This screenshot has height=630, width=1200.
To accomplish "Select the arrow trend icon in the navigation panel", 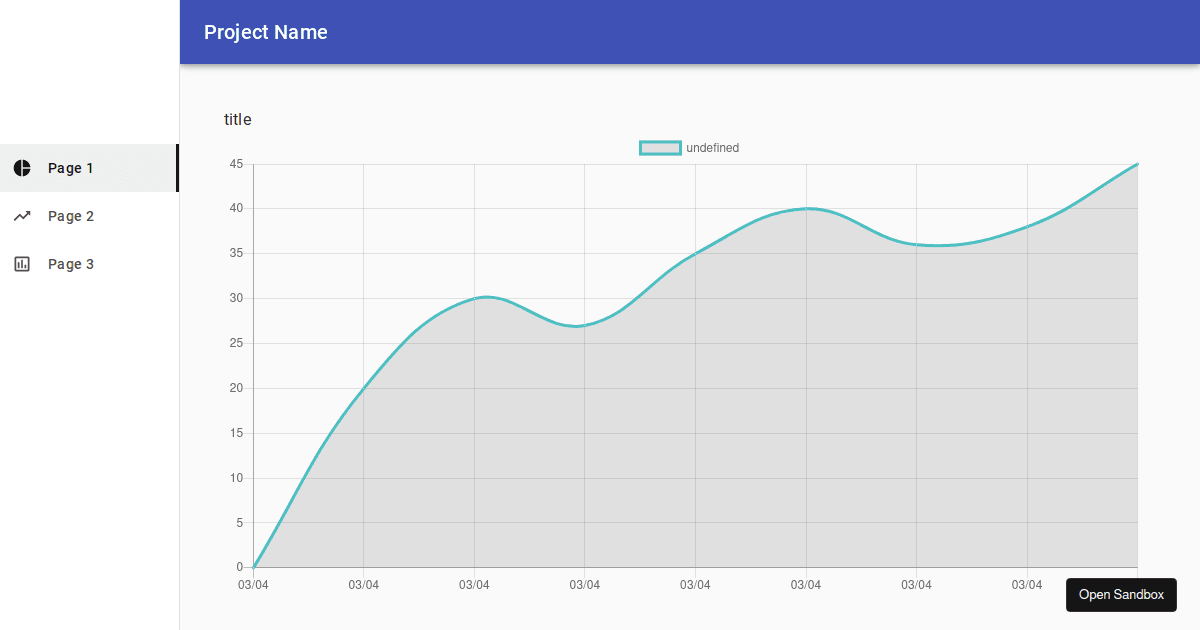I will [21, 216].
